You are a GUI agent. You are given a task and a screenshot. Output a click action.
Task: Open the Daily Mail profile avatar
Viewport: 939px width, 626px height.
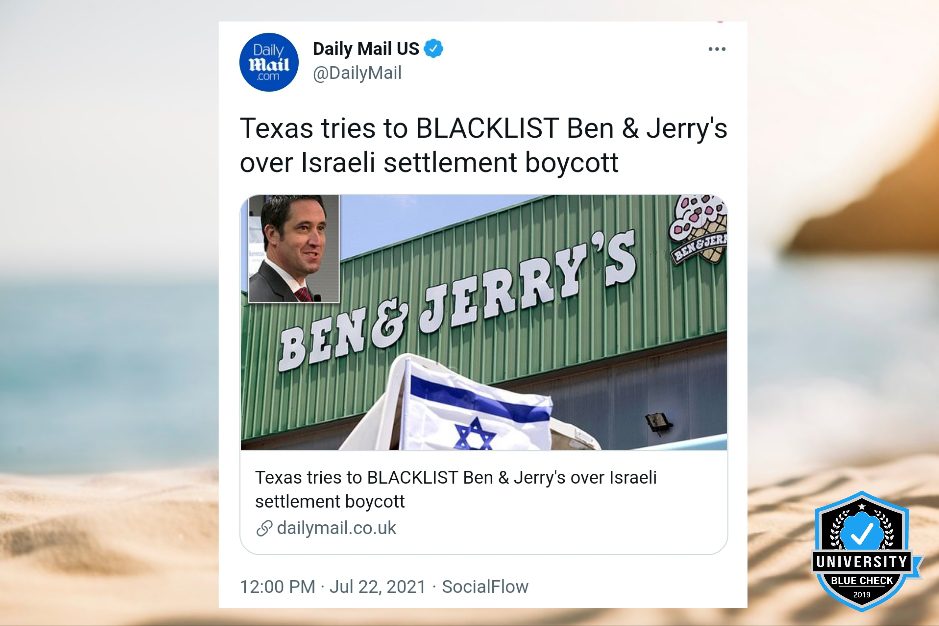(268, 62)
